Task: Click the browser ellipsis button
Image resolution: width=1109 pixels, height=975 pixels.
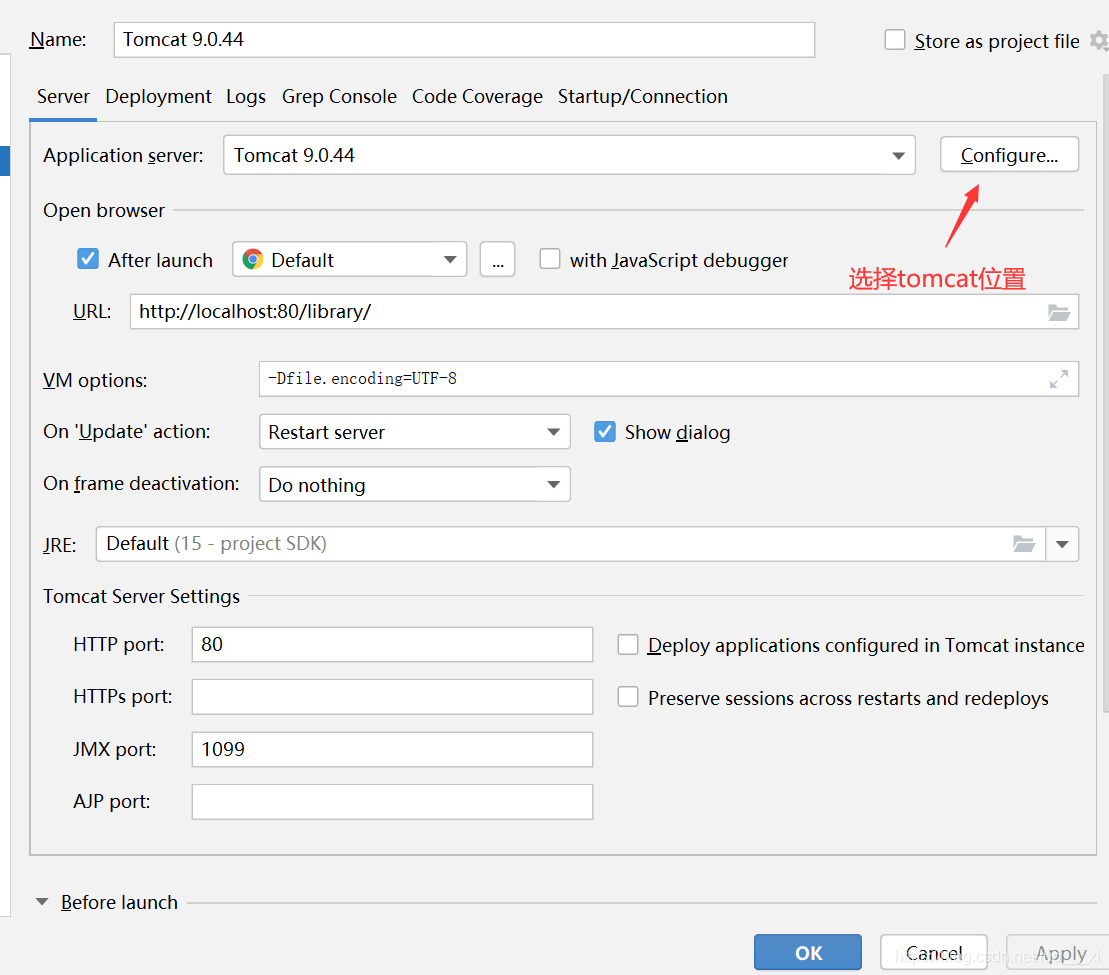Action: point(497,259)
